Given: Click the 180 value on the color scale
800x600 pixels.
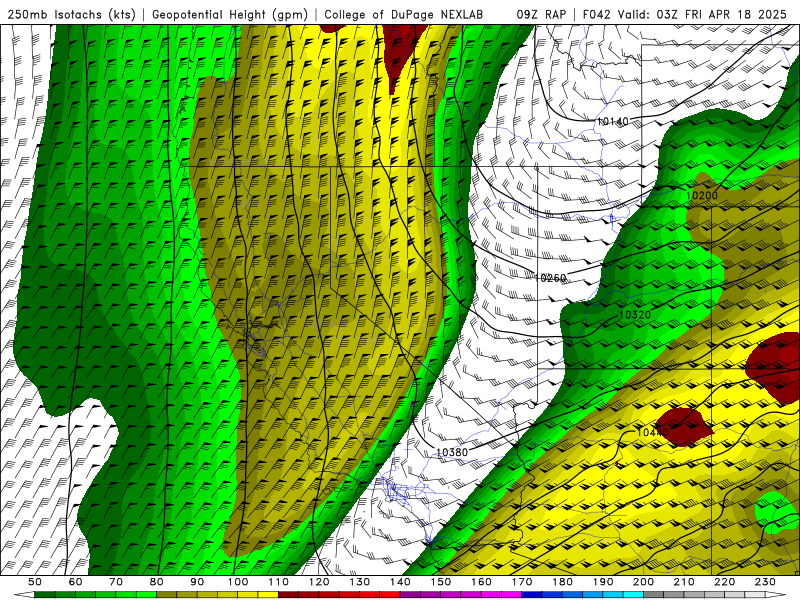Looking at the screenshot, I should 562,582.
